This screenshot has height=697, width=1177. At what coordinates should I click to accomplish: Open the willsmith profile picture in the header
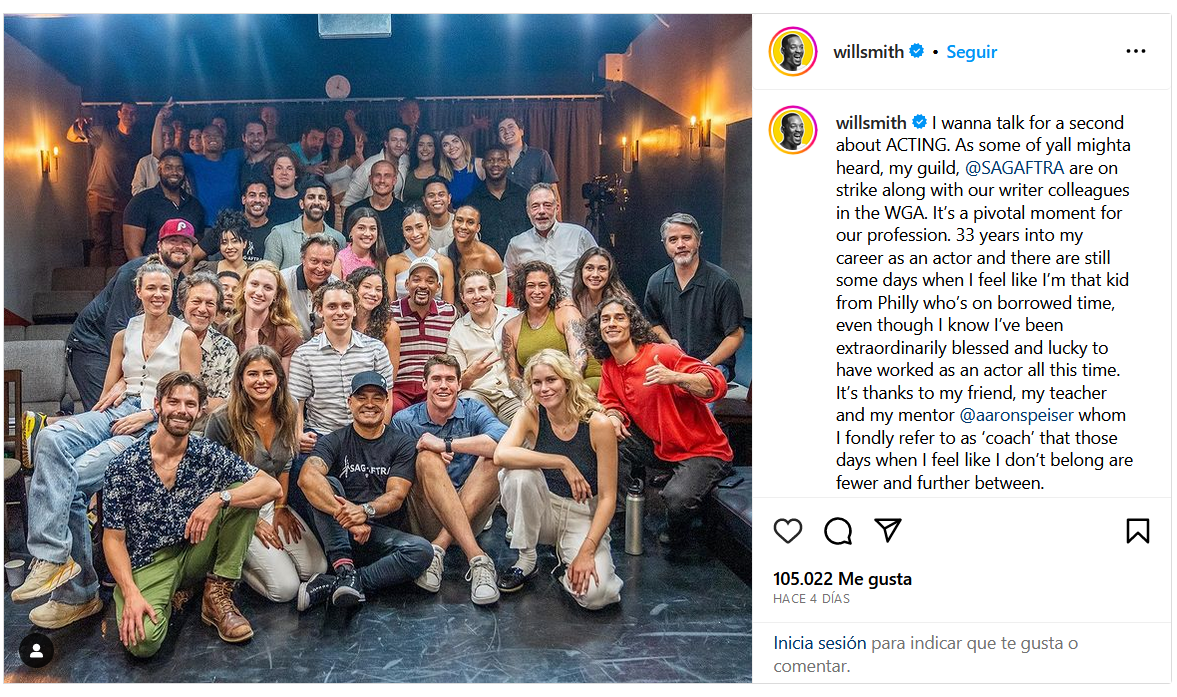point(793,52)
